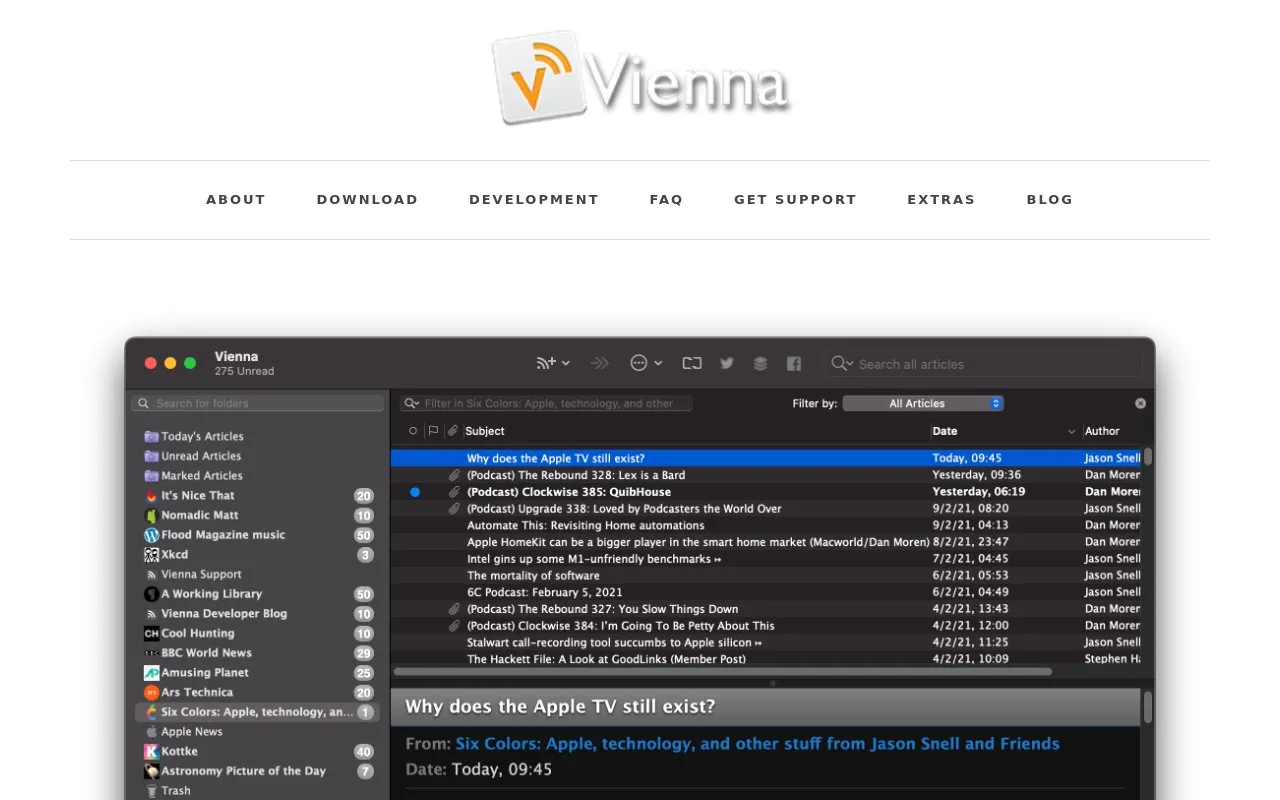Open the Extras link

click(x=941, y=200)
